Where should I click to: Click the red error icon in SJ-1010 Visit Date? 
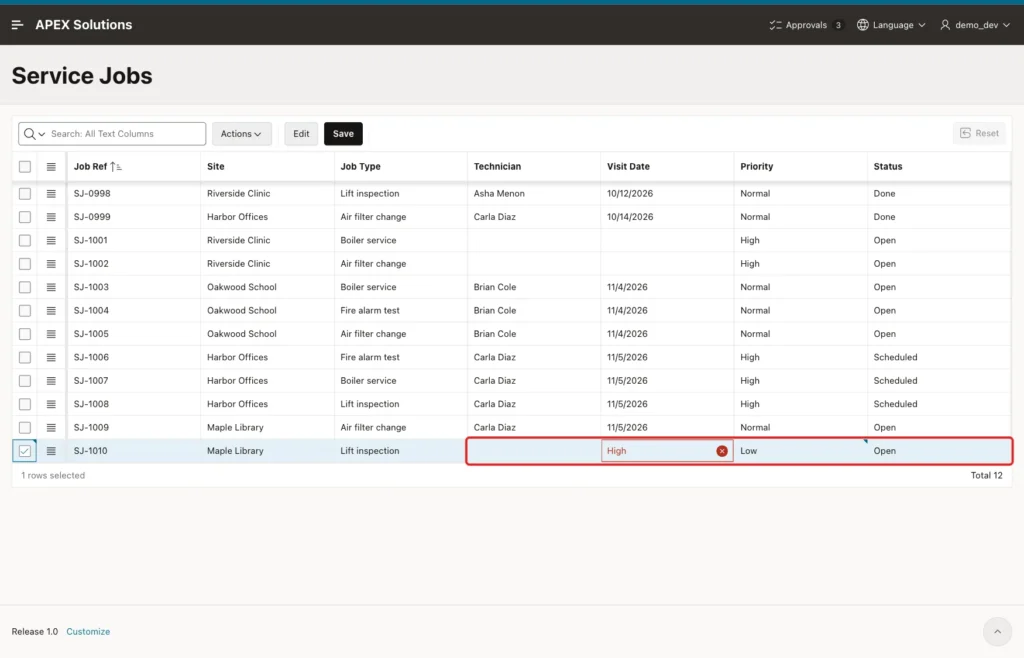[722, 451]
